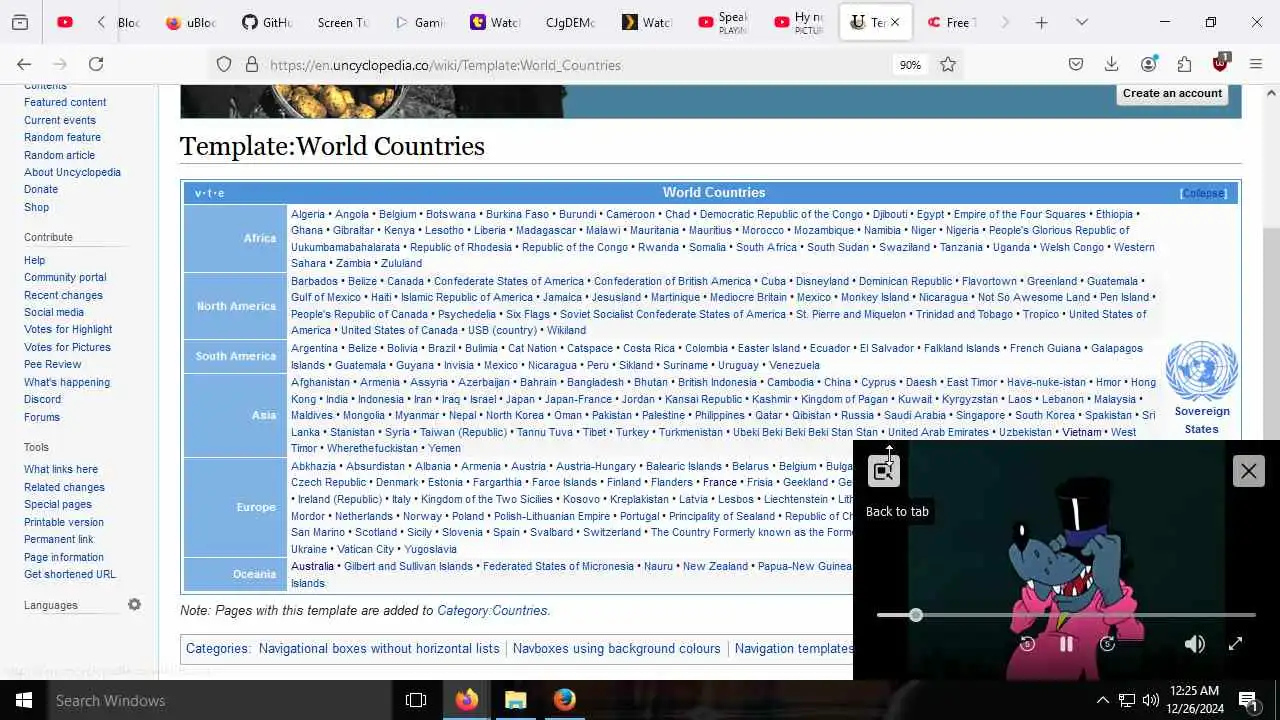Bookmark this page with the star icon
1280x720 pixels.
tap(948, 64)
